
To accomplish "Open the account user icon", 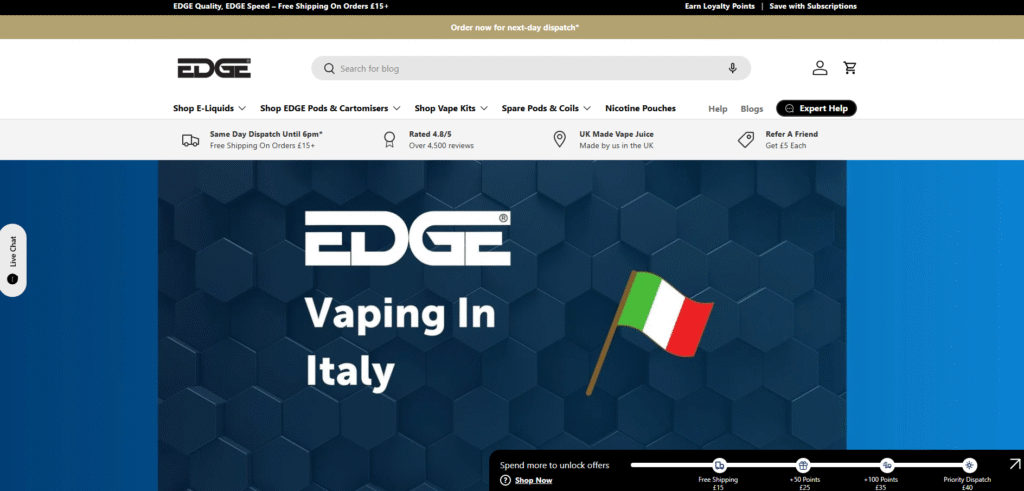I will coord(820,68).
